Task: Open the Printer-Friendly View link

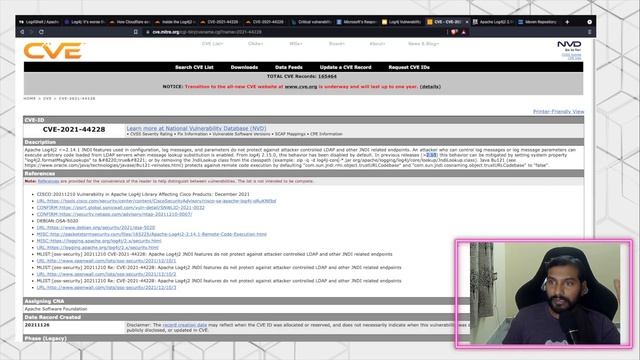Action: [x=558, y=111]
